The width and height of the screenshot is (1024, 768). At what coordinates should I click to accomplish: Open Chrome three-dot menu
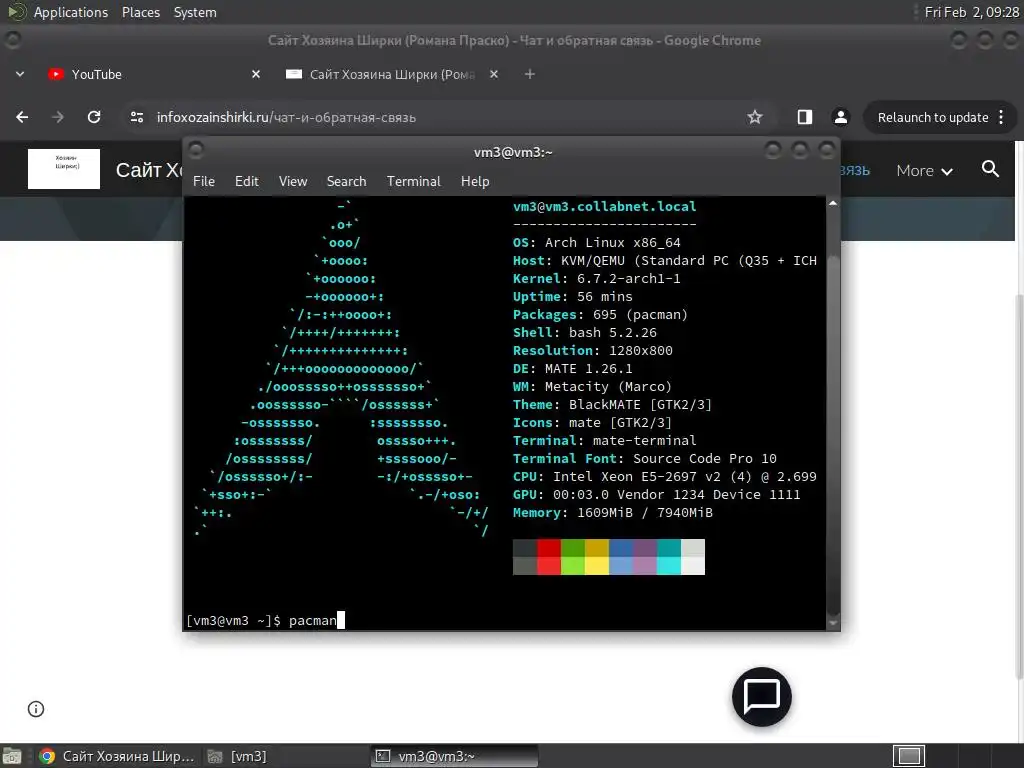pyautogui.click(x=1001, y=117)
